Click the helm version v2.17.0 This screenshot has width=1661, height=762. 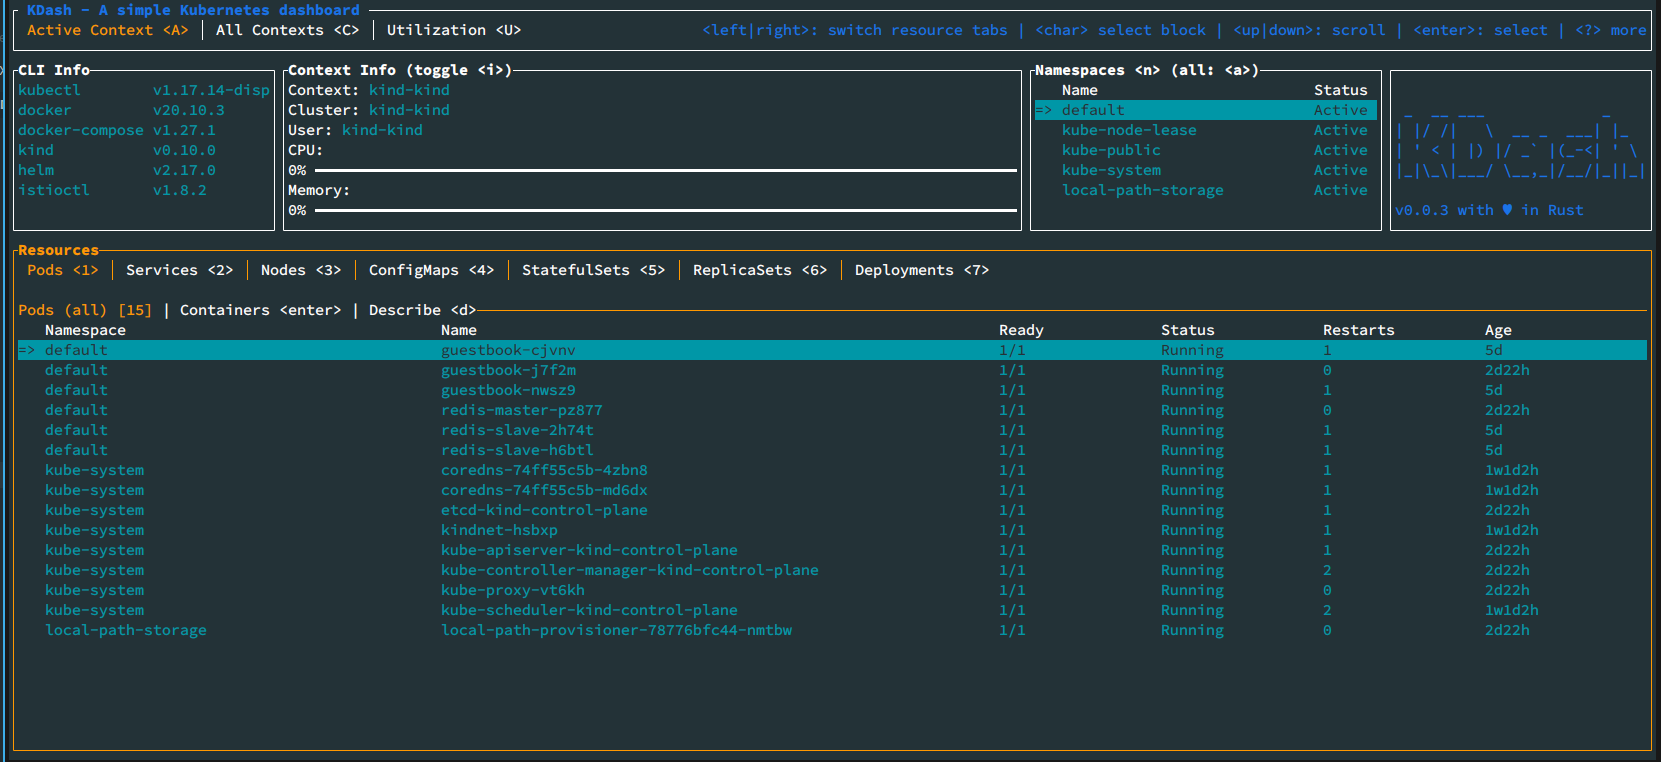coord(184,170)
